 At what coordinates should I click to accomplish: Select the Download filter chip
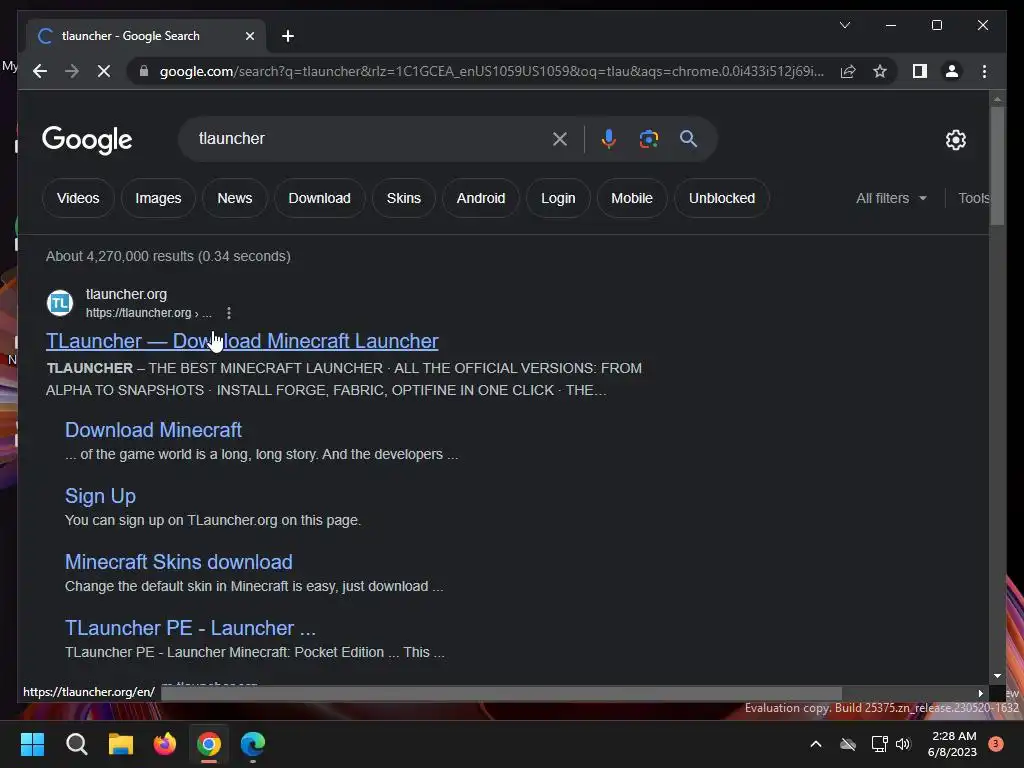coord(319,198)
